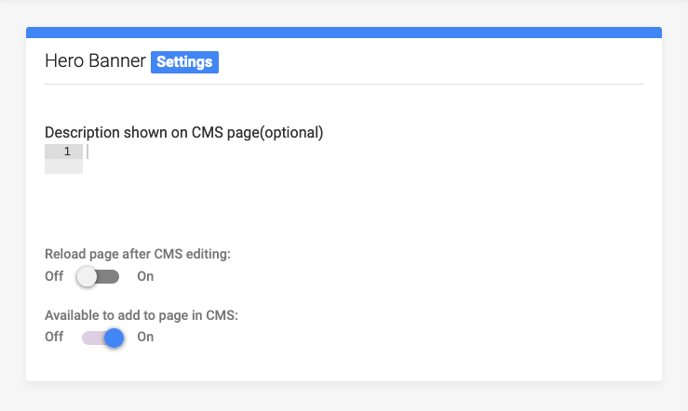Click the On label beside Reload page toggle

(x=145, y=276)
